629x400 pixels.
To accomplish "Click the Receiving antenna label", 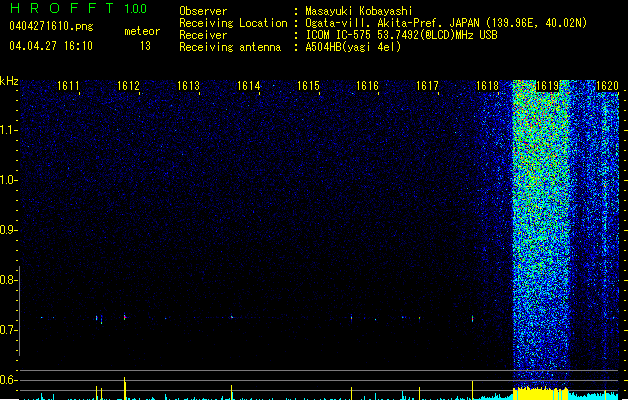I will (x=230, y=47).
